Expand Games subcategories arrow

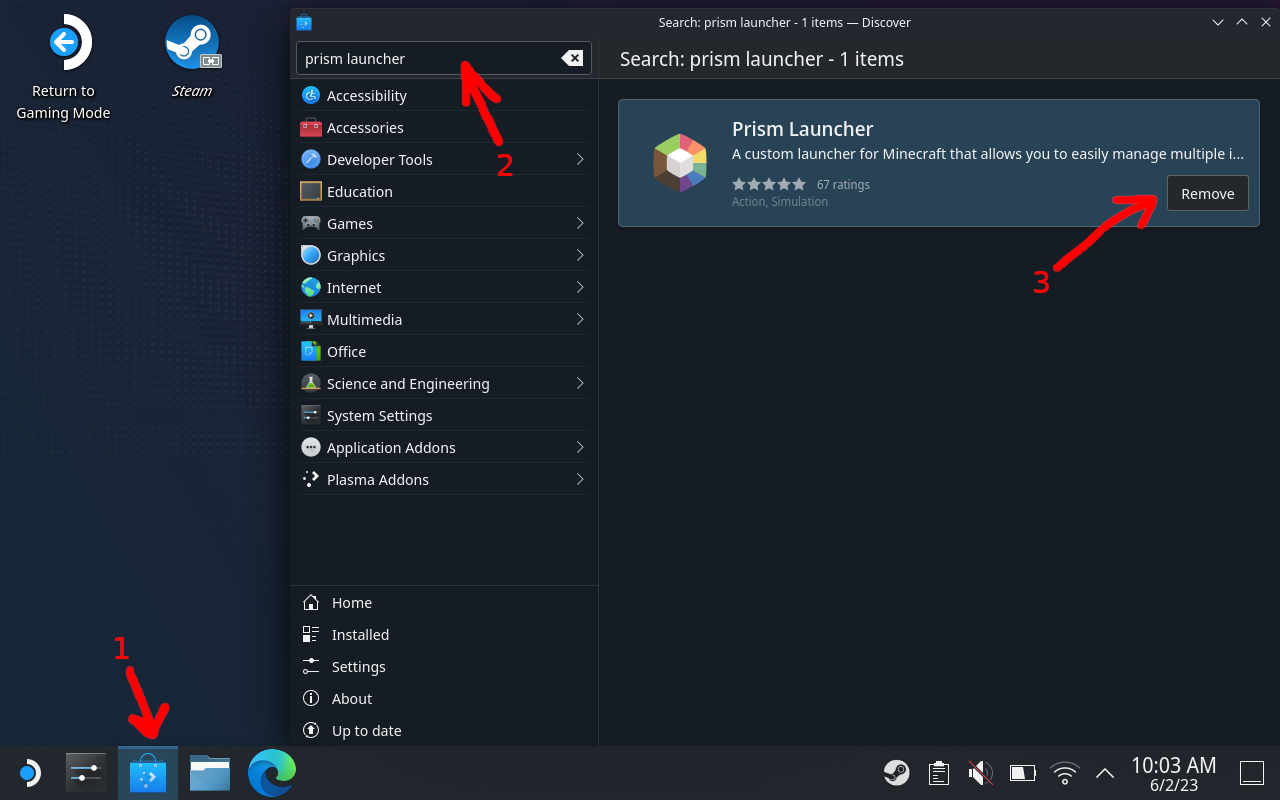point(580,223)
